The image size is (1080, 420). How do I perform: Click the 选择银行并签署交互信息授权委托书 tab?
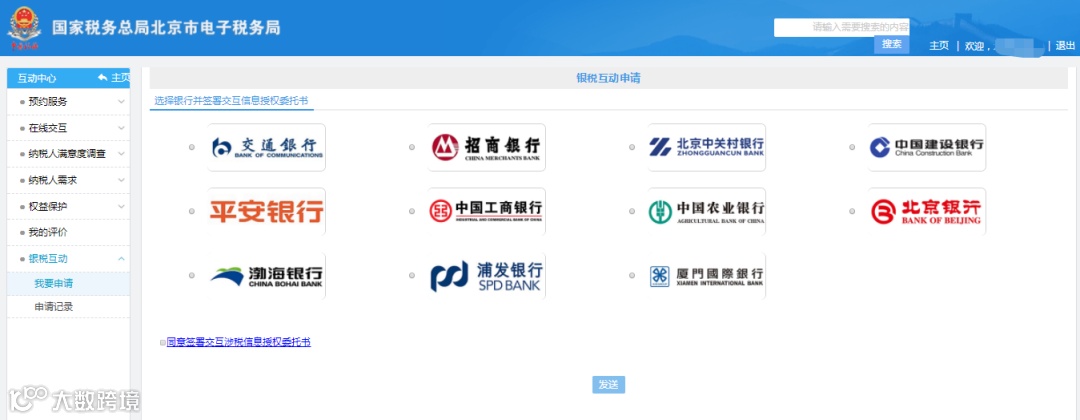pos(231,101)
